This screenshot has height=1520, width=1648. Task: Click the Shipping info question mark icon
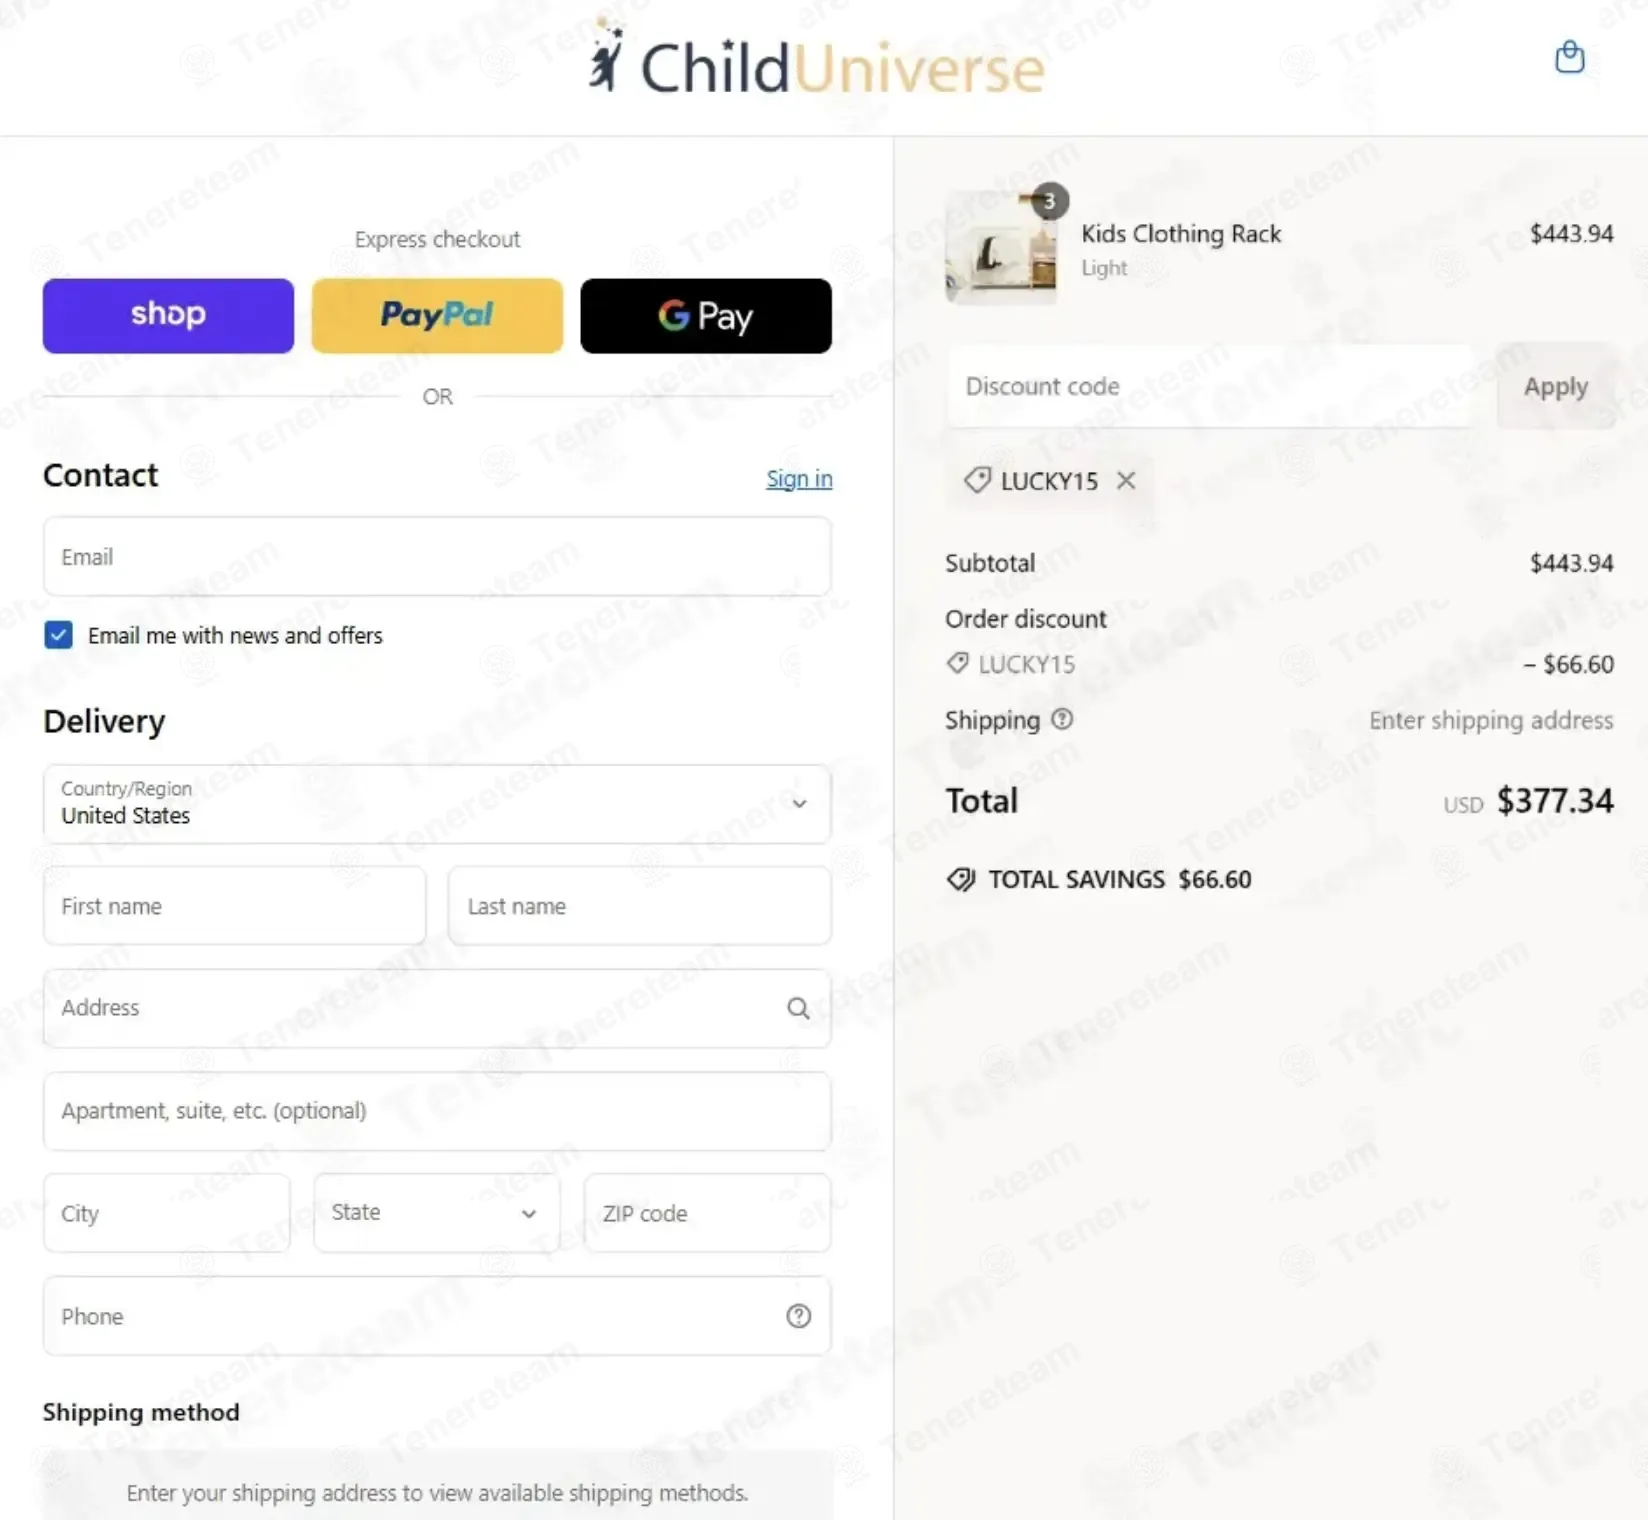click(x=1062, y=719)
